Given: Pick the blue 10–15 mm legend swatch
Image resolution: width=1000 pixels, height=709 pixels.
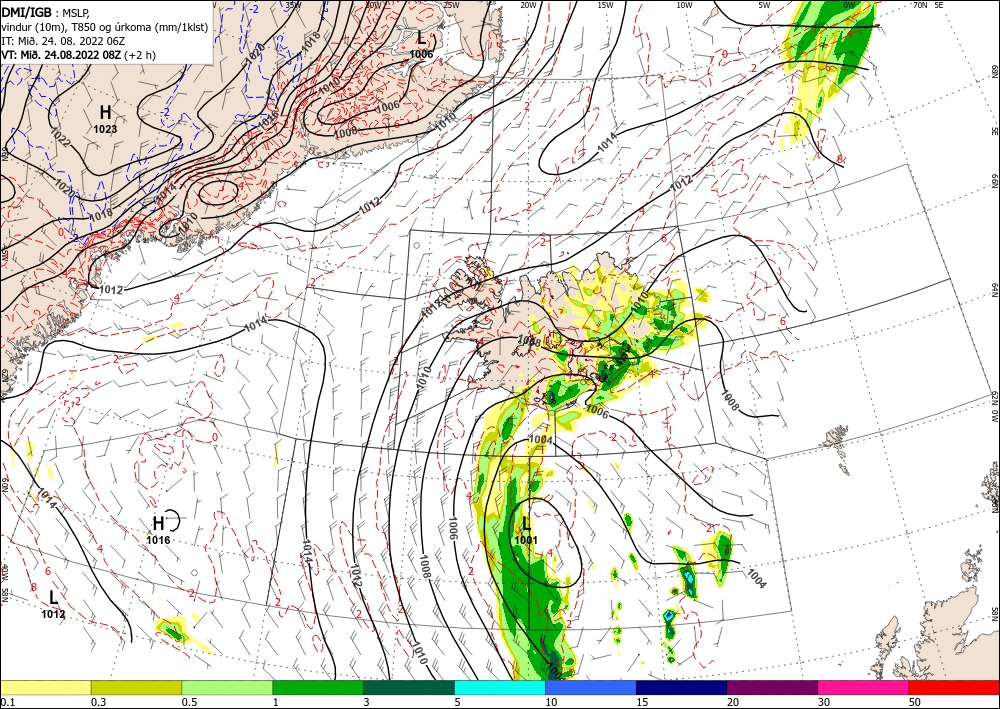Looking at the screenshot, I should pos(591,687).
